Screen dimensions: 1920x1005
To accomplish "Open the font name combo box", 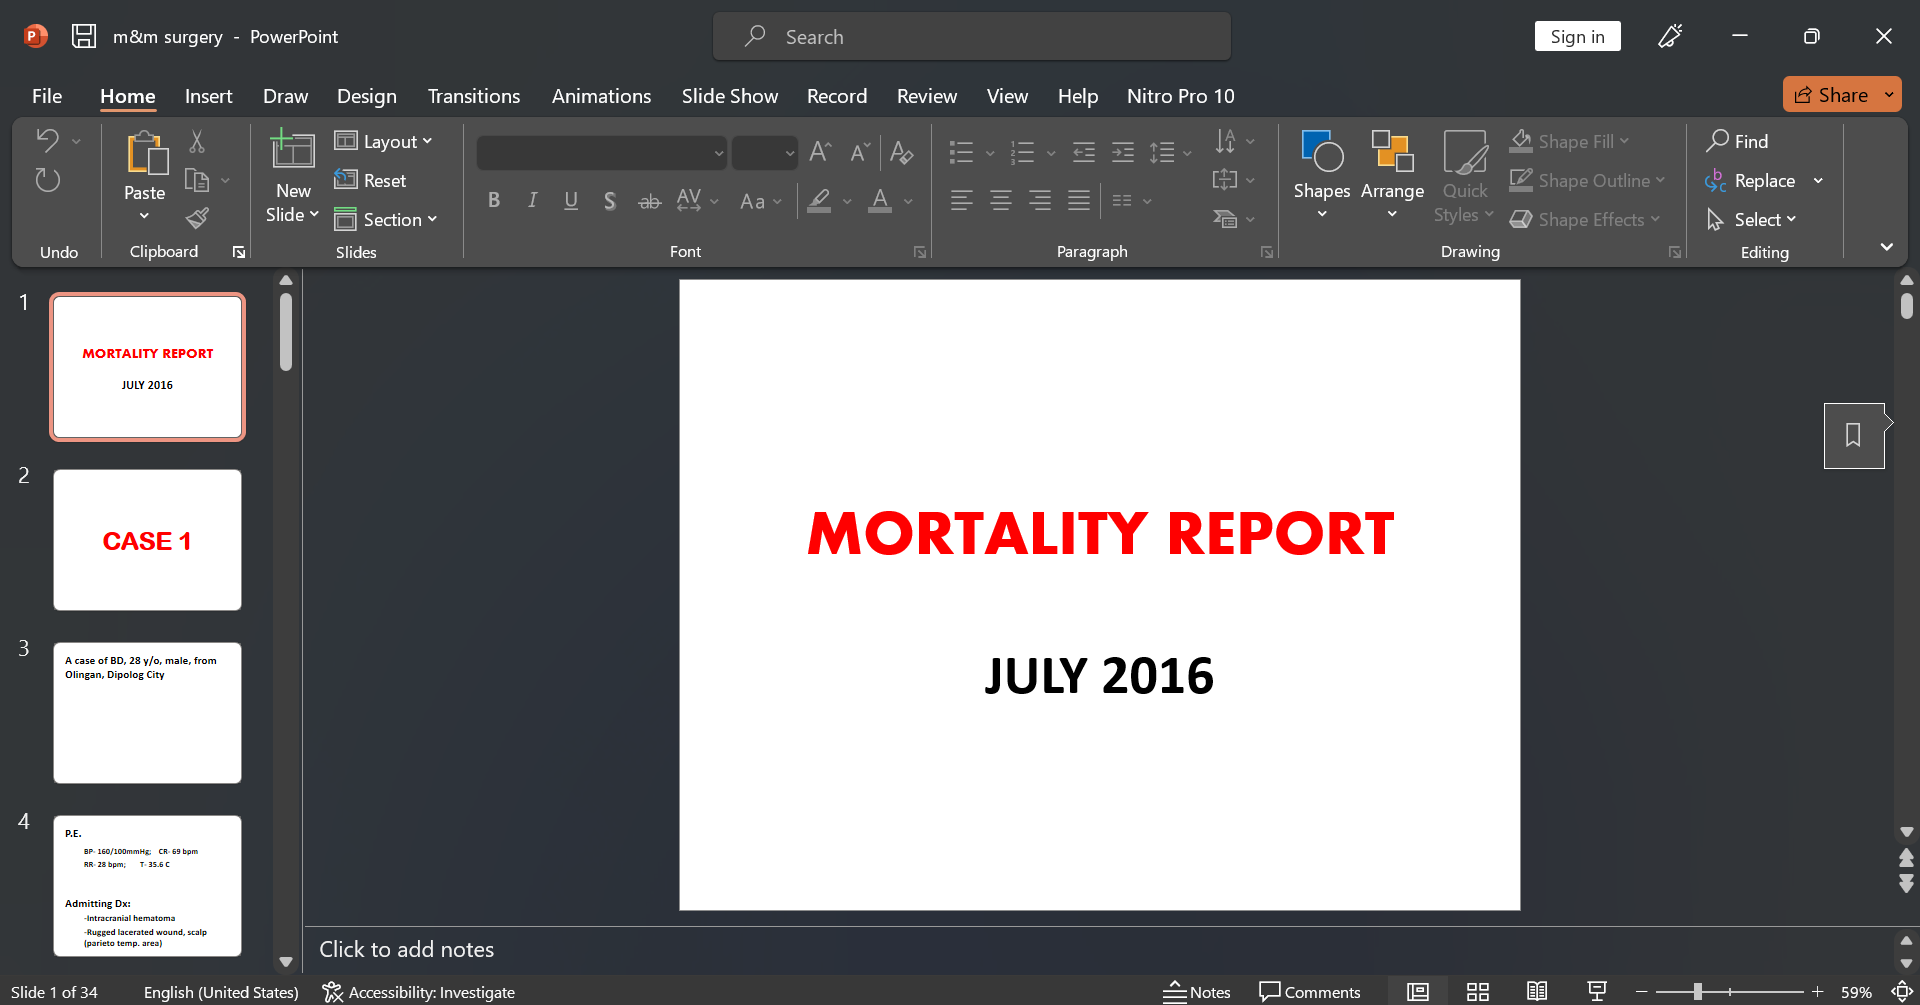I will (602, 153).
